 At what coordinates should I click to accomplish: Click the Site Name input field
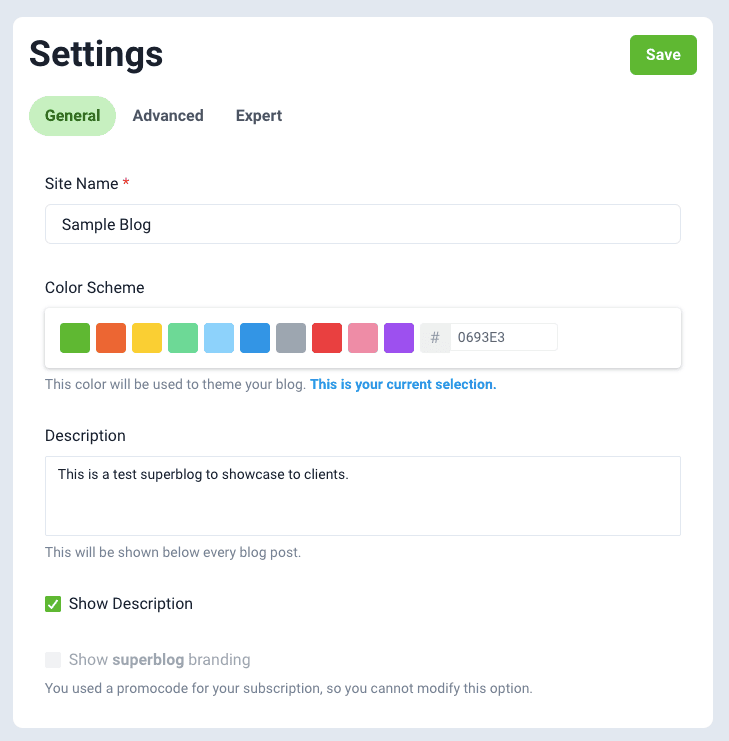click(x=363, y=224)
